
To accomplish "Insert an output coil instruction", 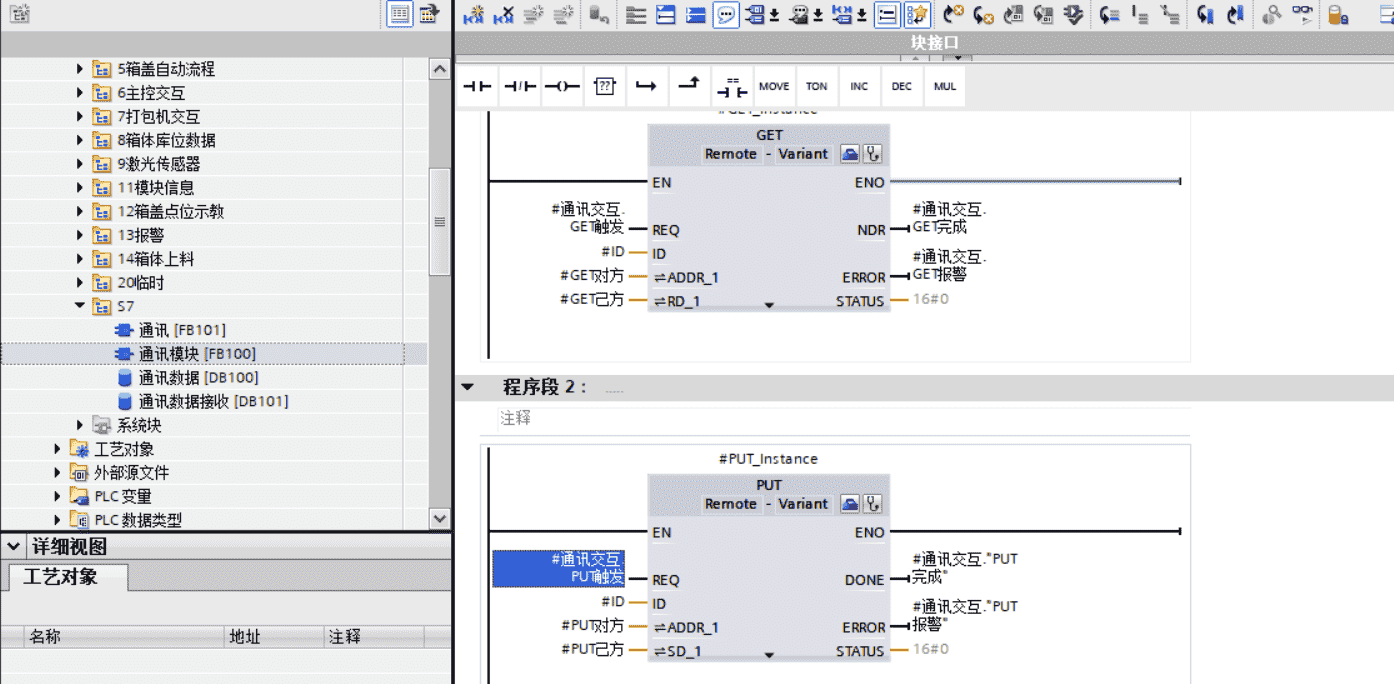I will [x=562, y=87].
